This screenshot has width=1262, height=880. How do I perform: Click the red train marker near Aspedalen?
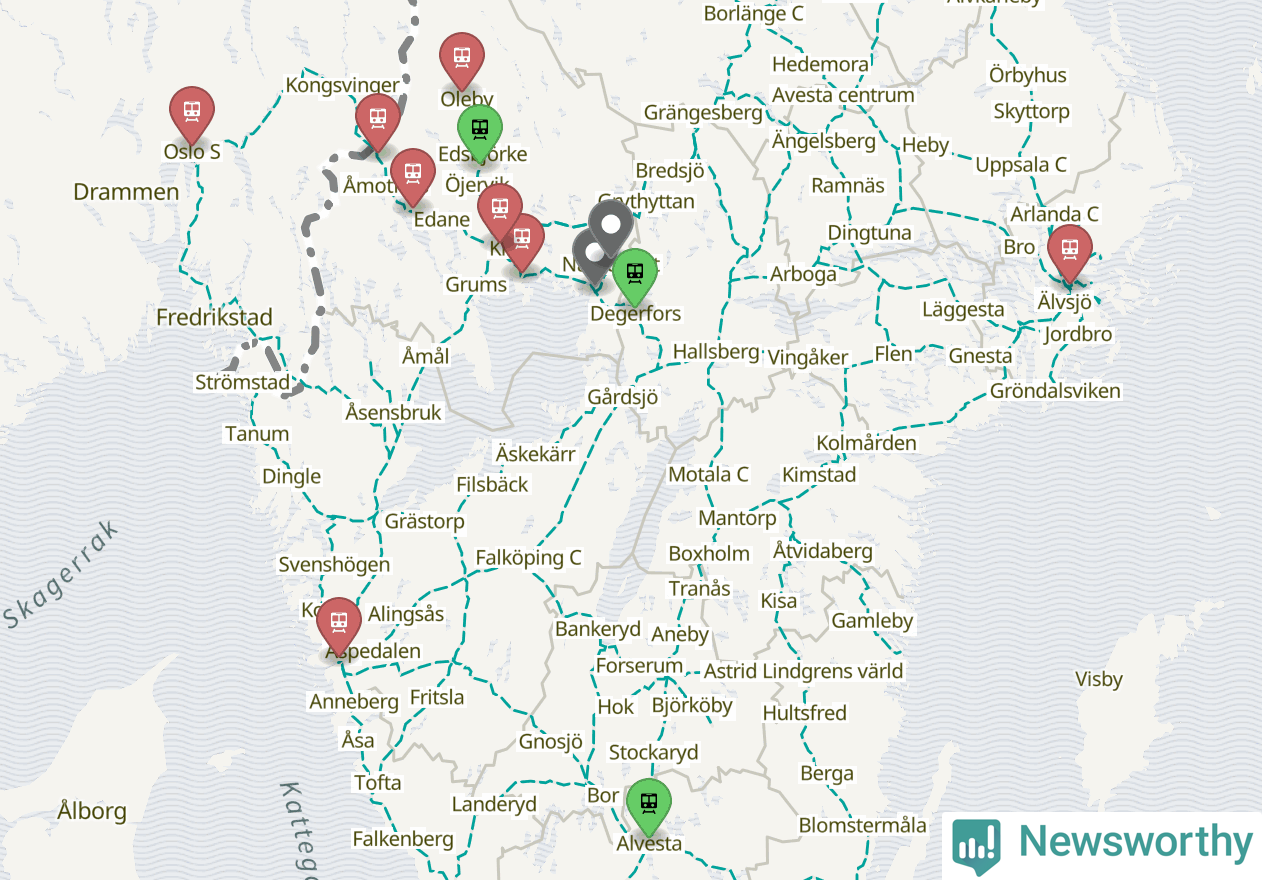pos(339,625)
